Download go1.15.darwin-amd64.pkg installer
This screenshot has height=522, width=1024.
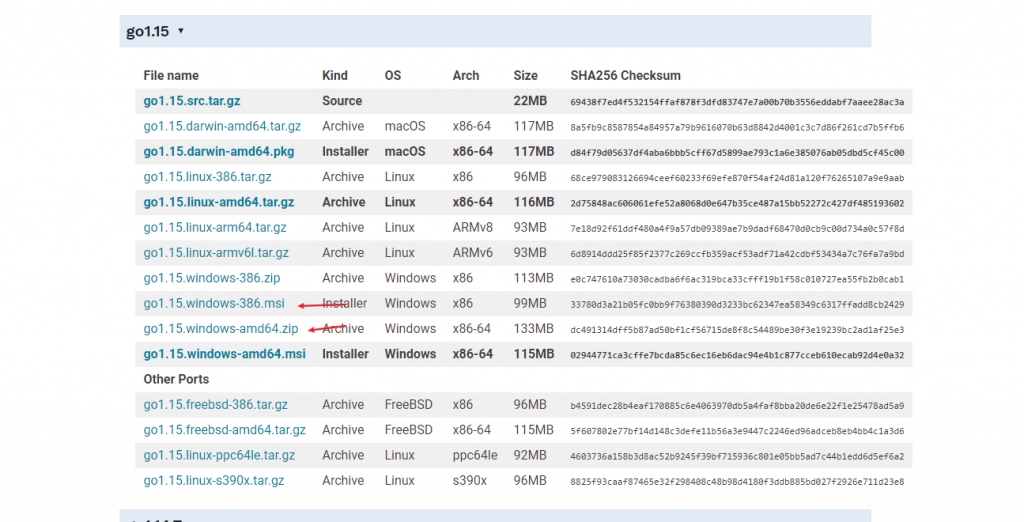coord(219,152)
